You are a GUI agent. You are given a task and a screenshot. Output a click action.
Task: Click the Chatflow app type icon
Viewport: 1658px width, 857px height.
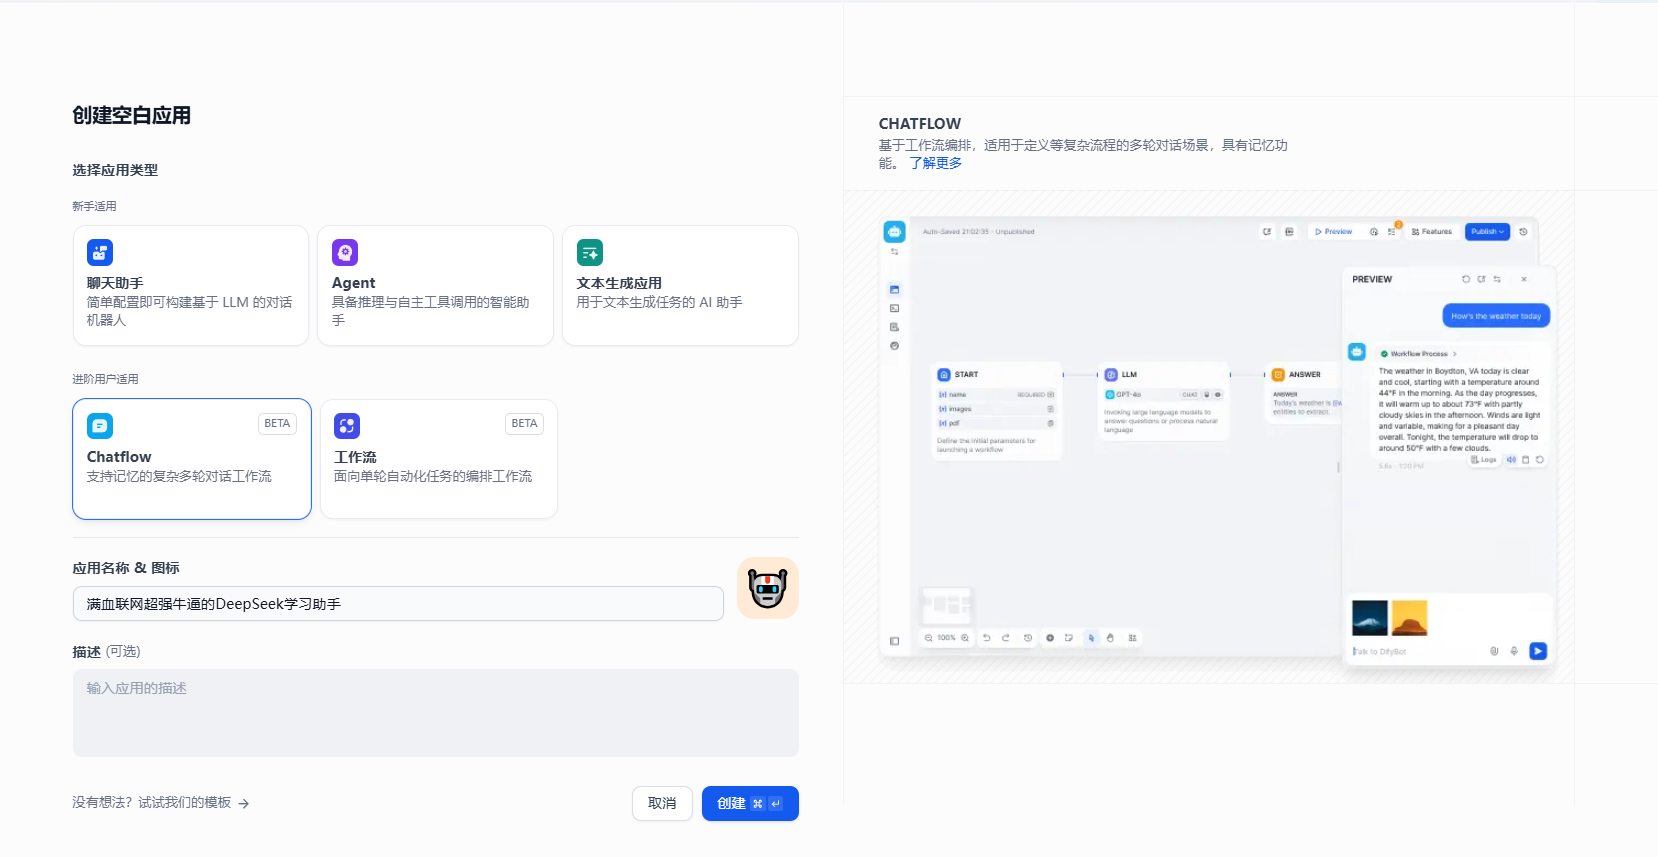100,426
